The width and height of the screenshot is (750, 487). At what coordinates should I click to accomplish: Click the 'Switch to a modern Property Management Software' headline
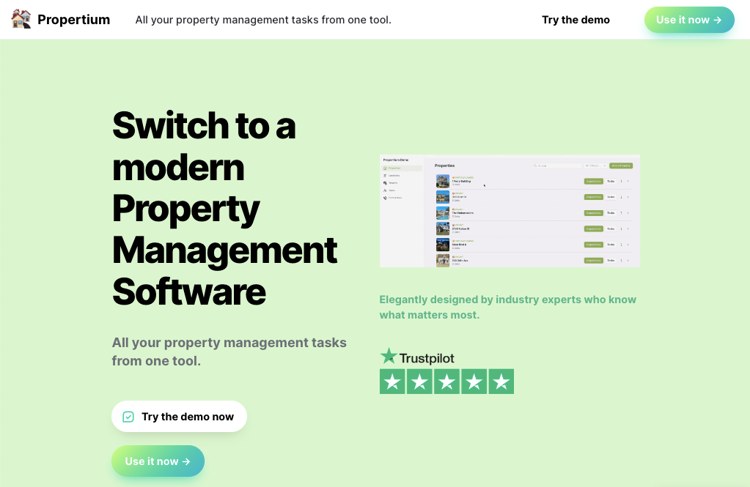225,209
